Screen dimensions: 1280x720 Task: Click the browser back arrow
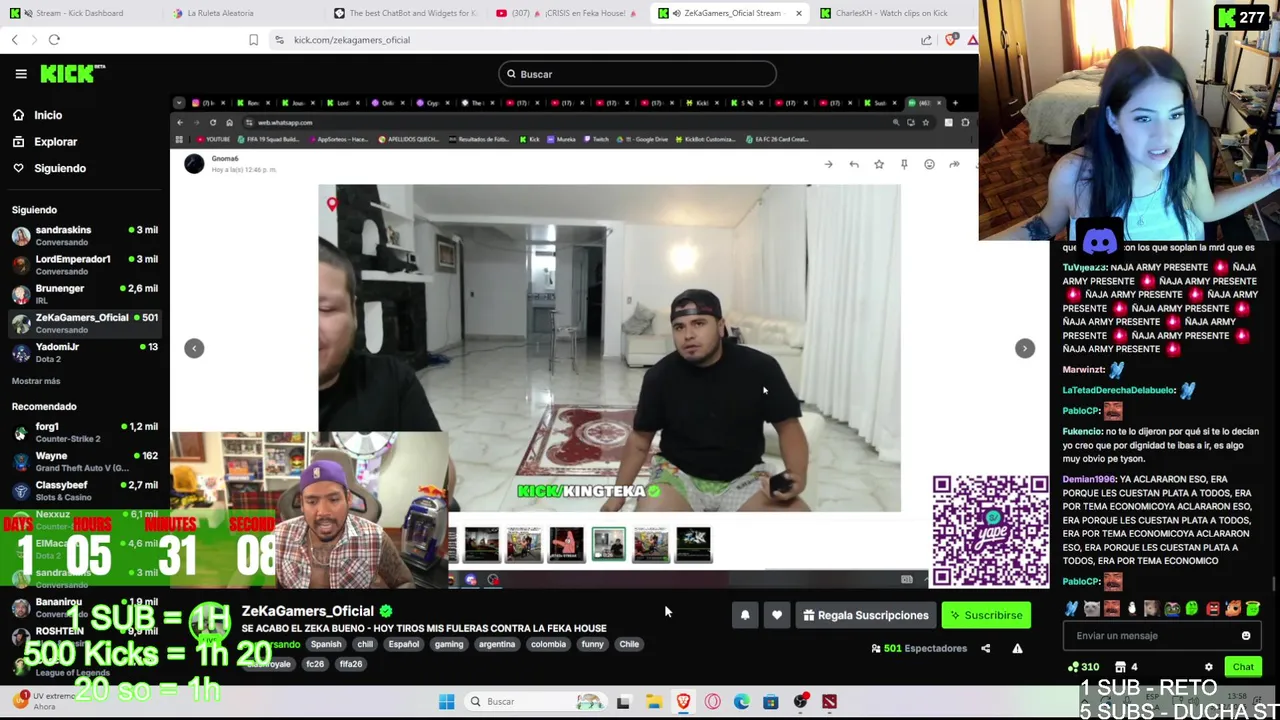[14, 40]
